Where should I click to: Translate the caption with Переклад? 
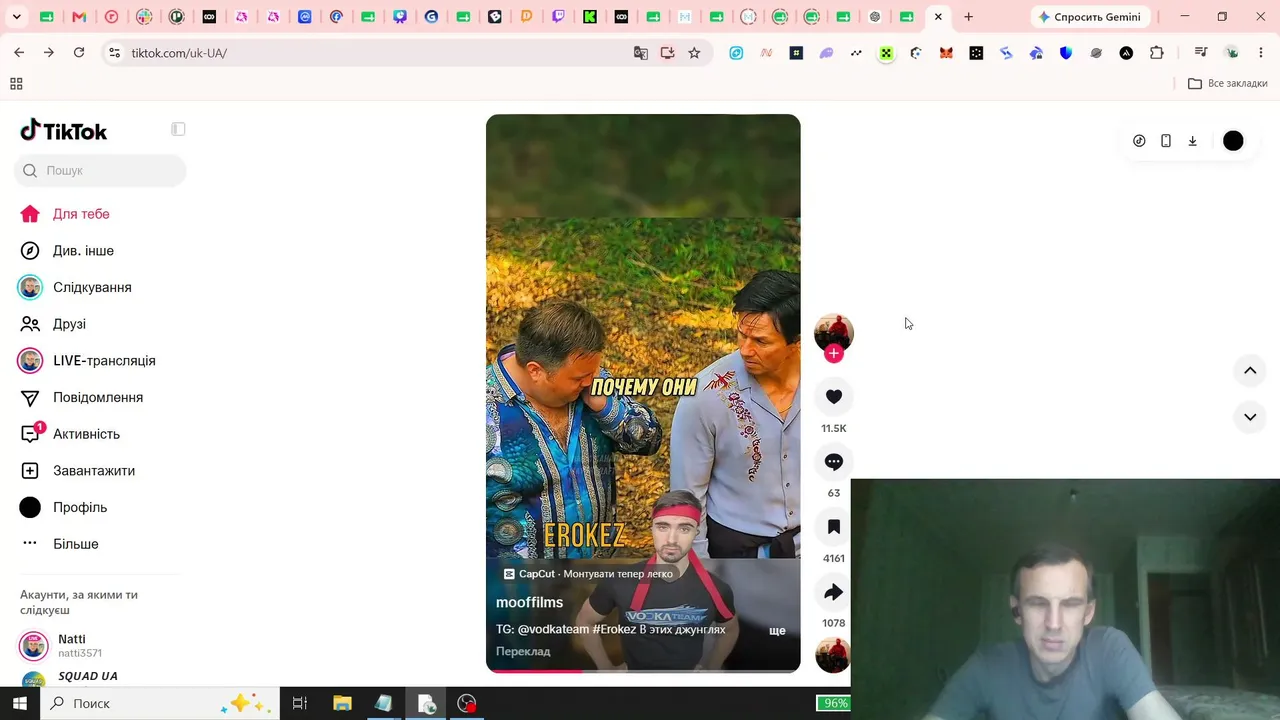coord(523,652)
